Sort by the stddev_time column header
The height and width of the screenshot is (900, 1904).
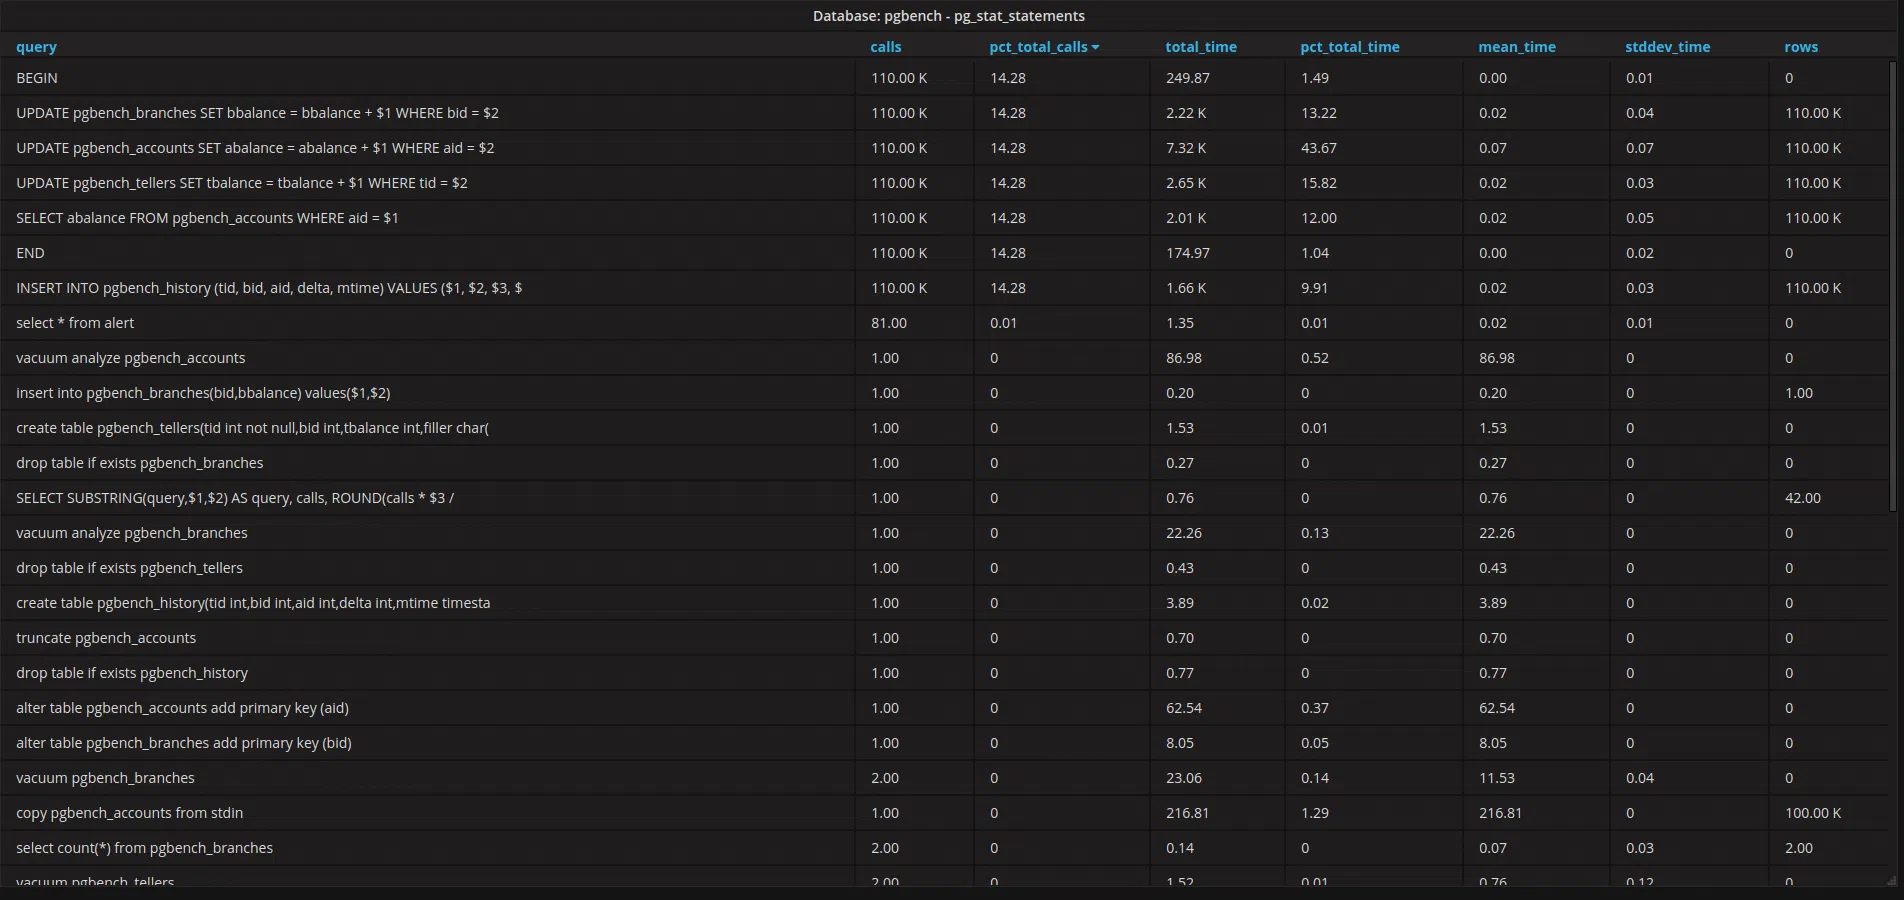1667,47
